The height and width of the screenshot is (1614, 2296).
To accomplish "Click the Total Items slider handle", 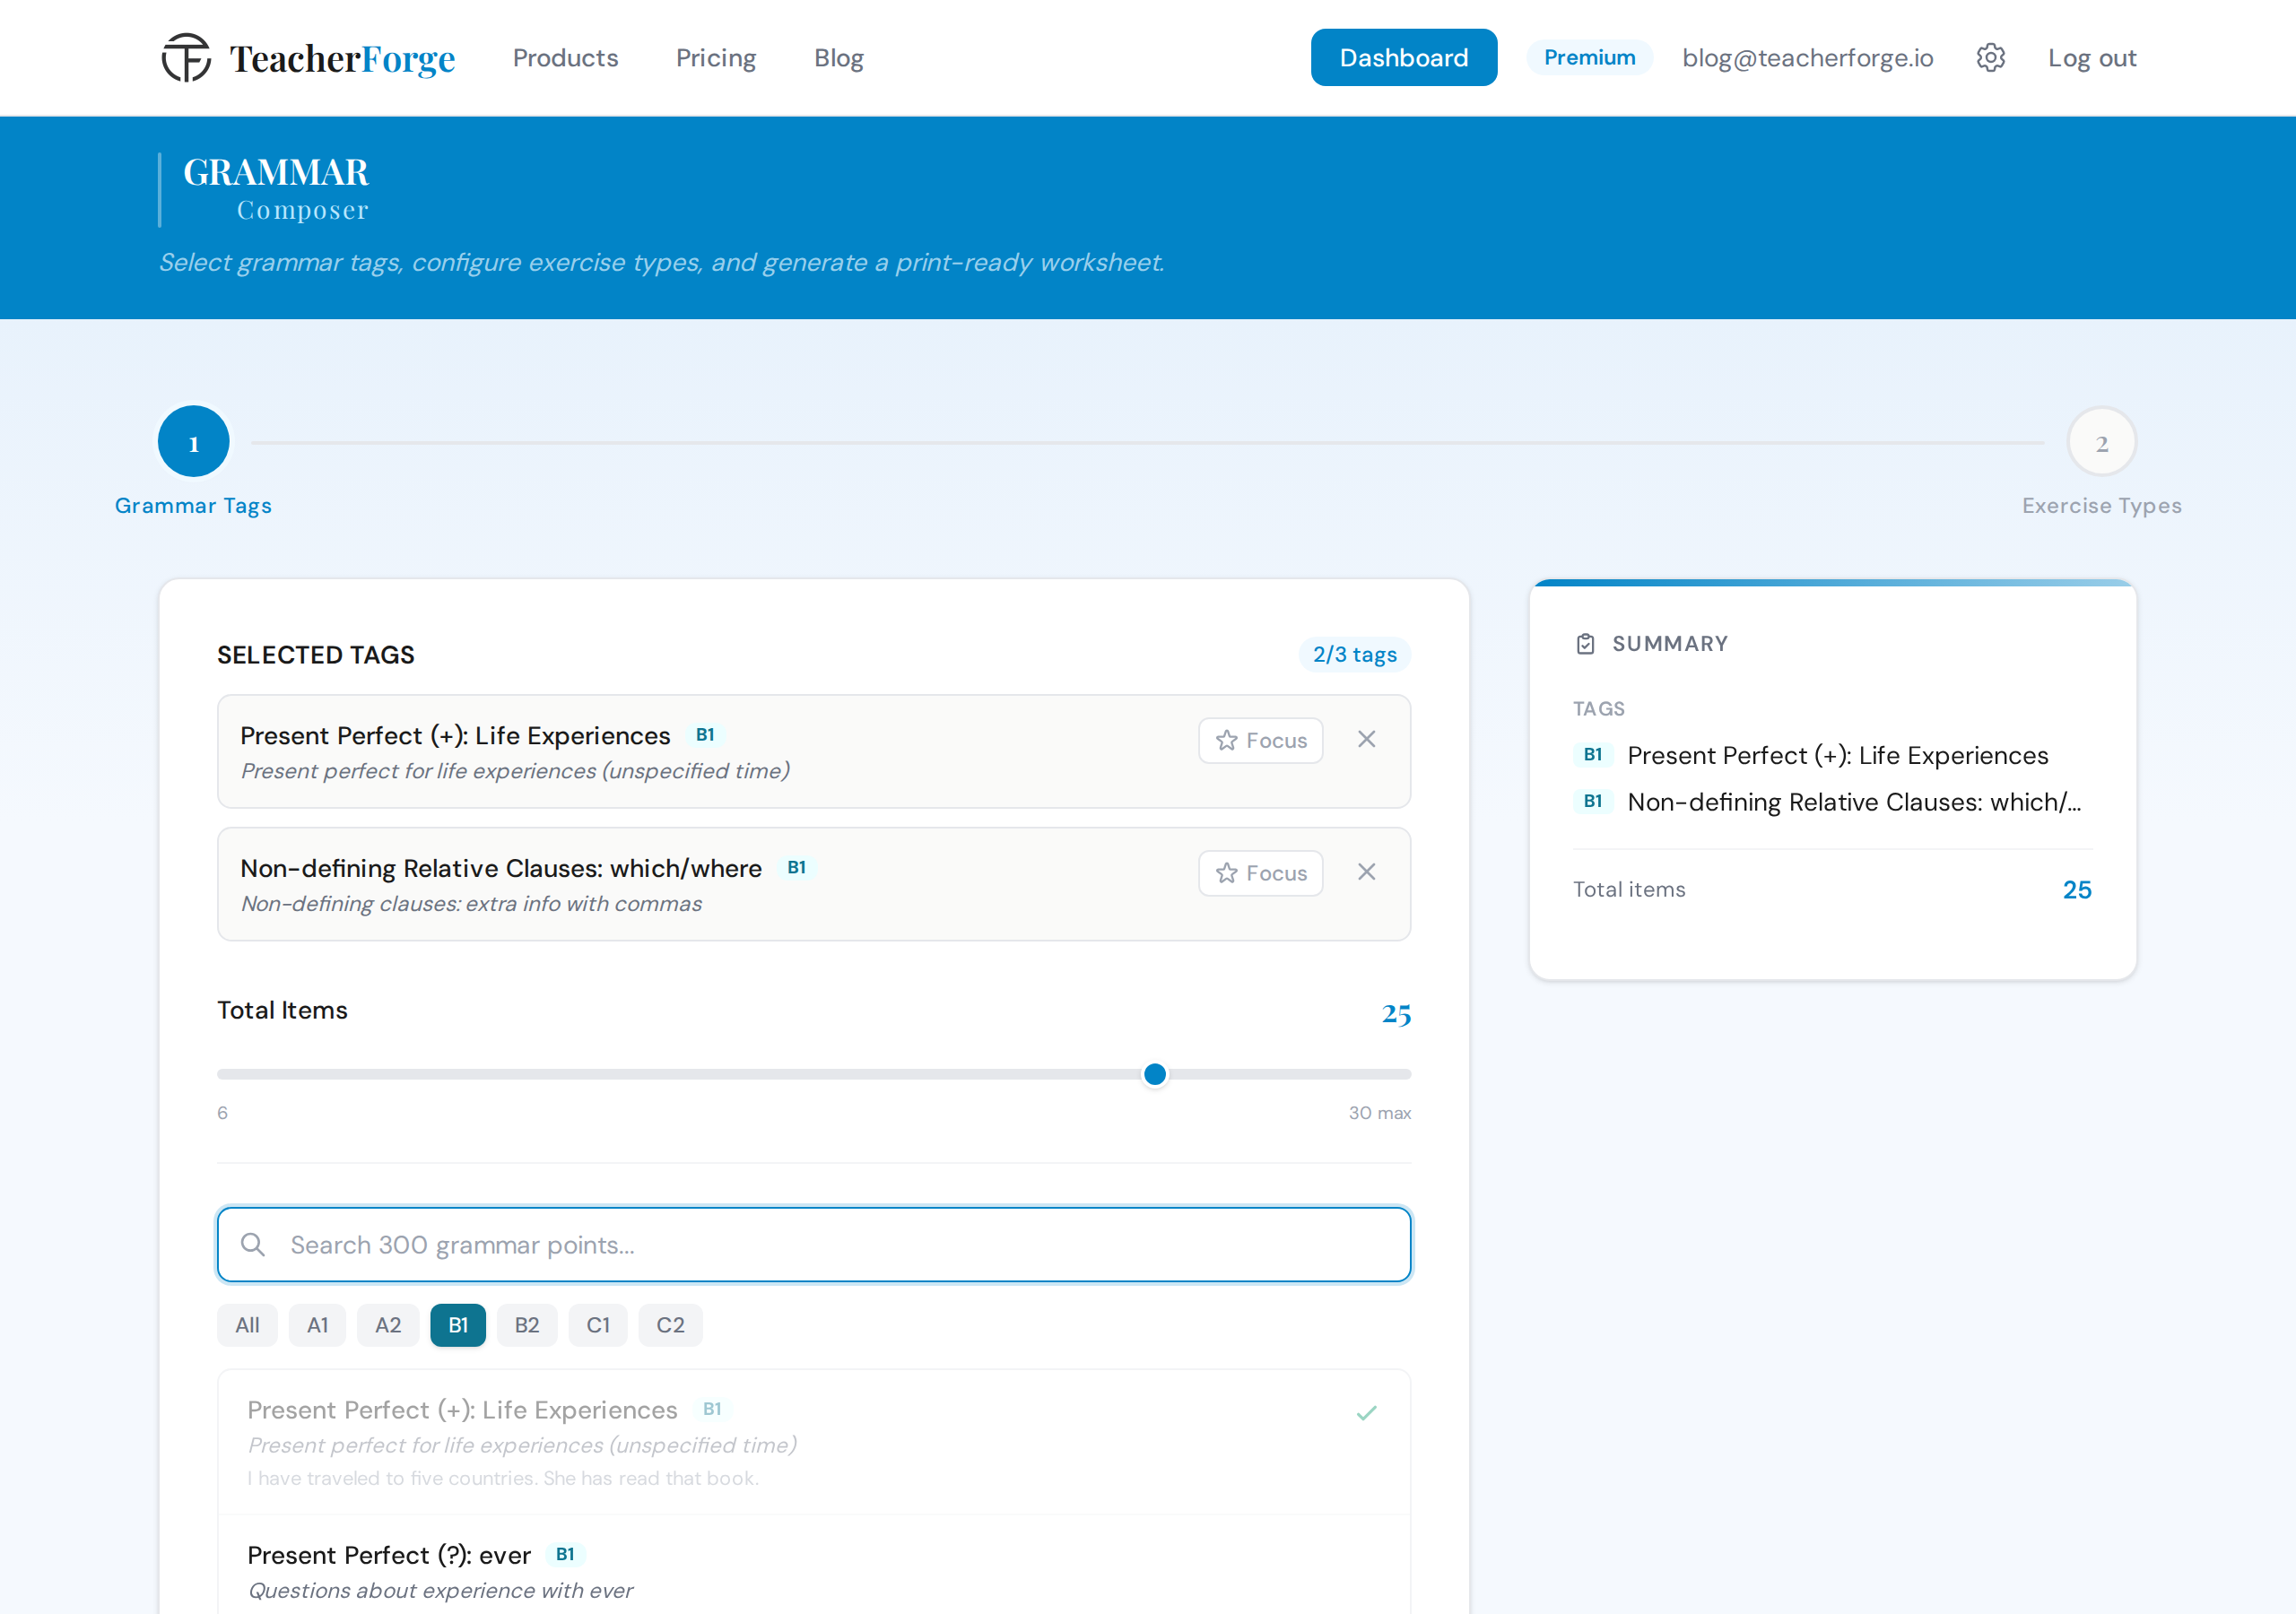I will (x=1155, y=1074).
